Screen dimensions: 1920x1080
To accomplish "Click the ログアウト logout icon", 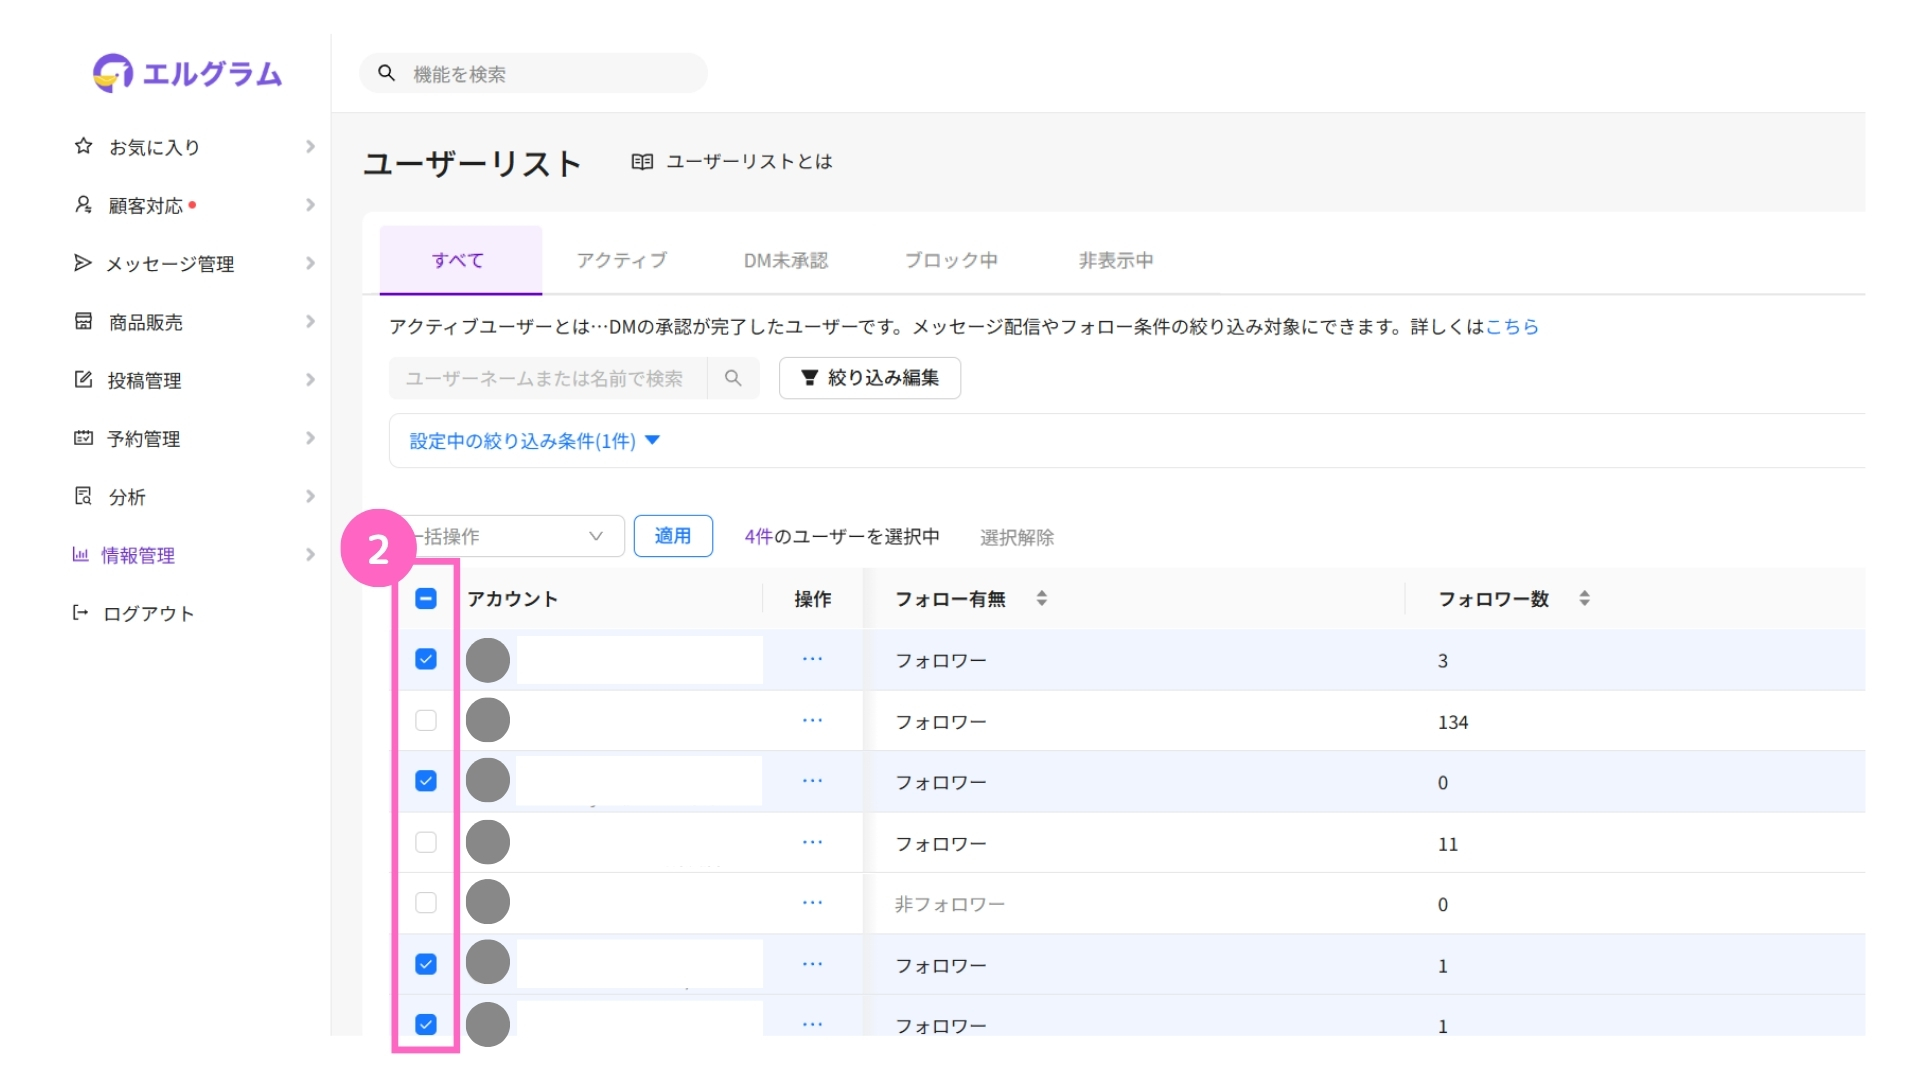I will click(x=81, y=613).
